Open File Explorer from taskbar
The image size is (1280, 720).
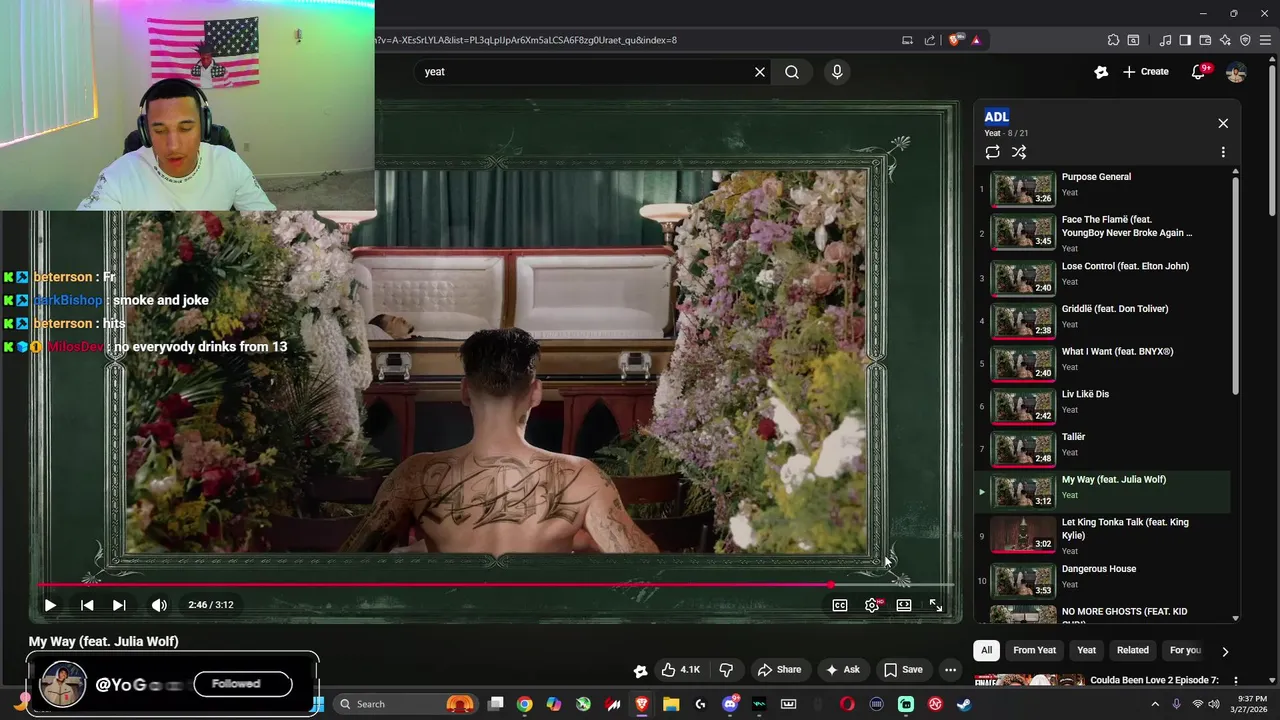(671, 704)
